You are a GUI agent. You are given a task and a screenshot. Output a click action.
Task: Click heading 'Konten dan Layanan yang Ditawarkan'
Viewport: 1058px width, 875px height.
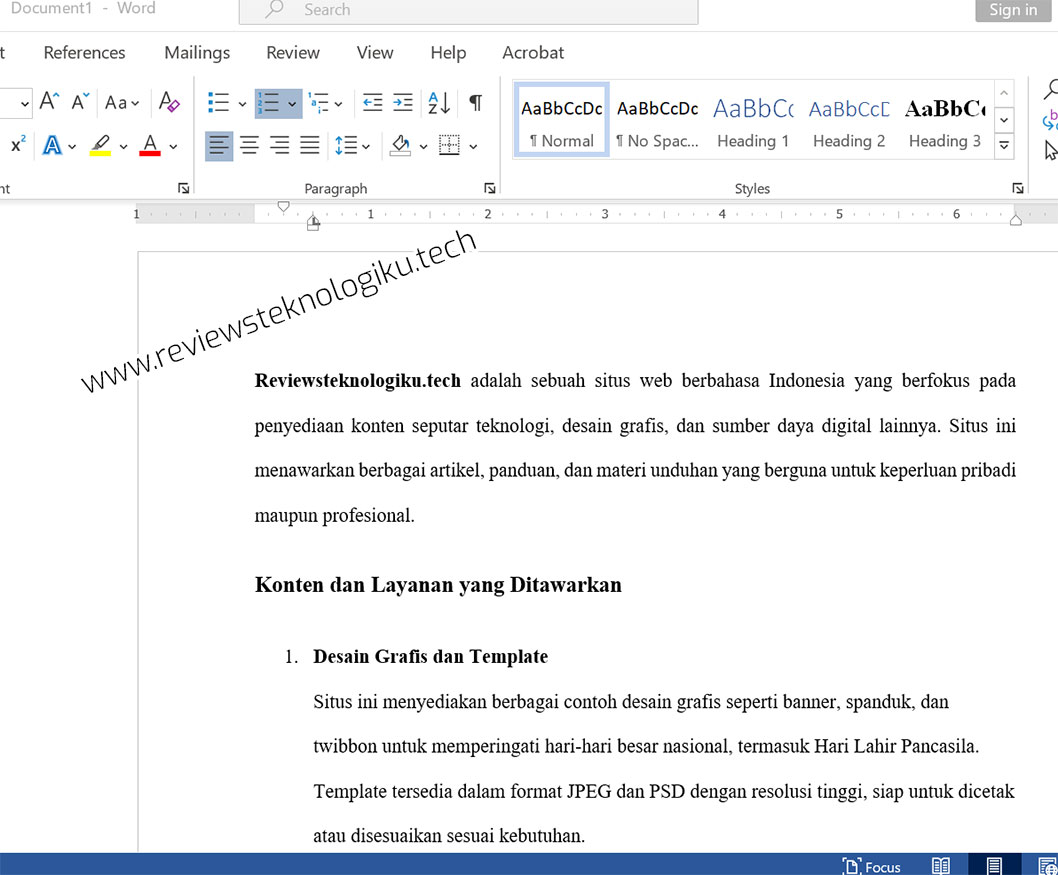[x=438, y=584]
